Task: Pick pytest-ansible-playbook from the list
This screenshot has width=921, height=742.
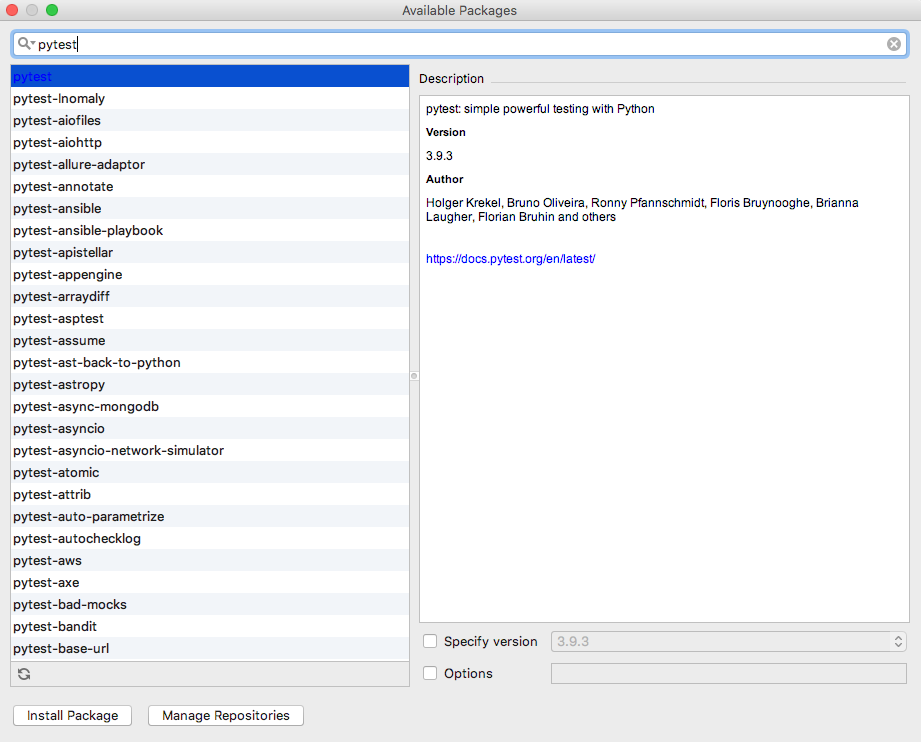Action: 210,231
